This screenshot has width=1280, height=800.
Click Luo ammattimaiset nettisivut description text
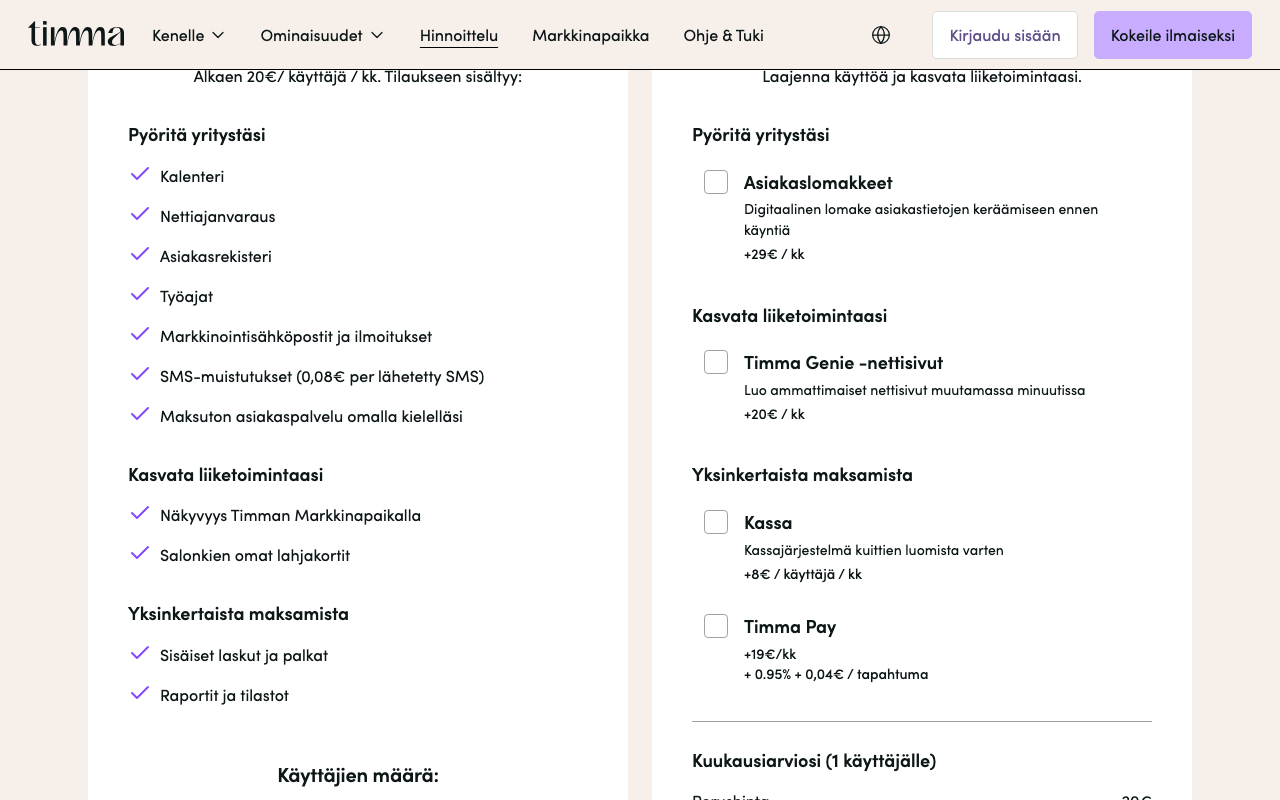[914, 390]
